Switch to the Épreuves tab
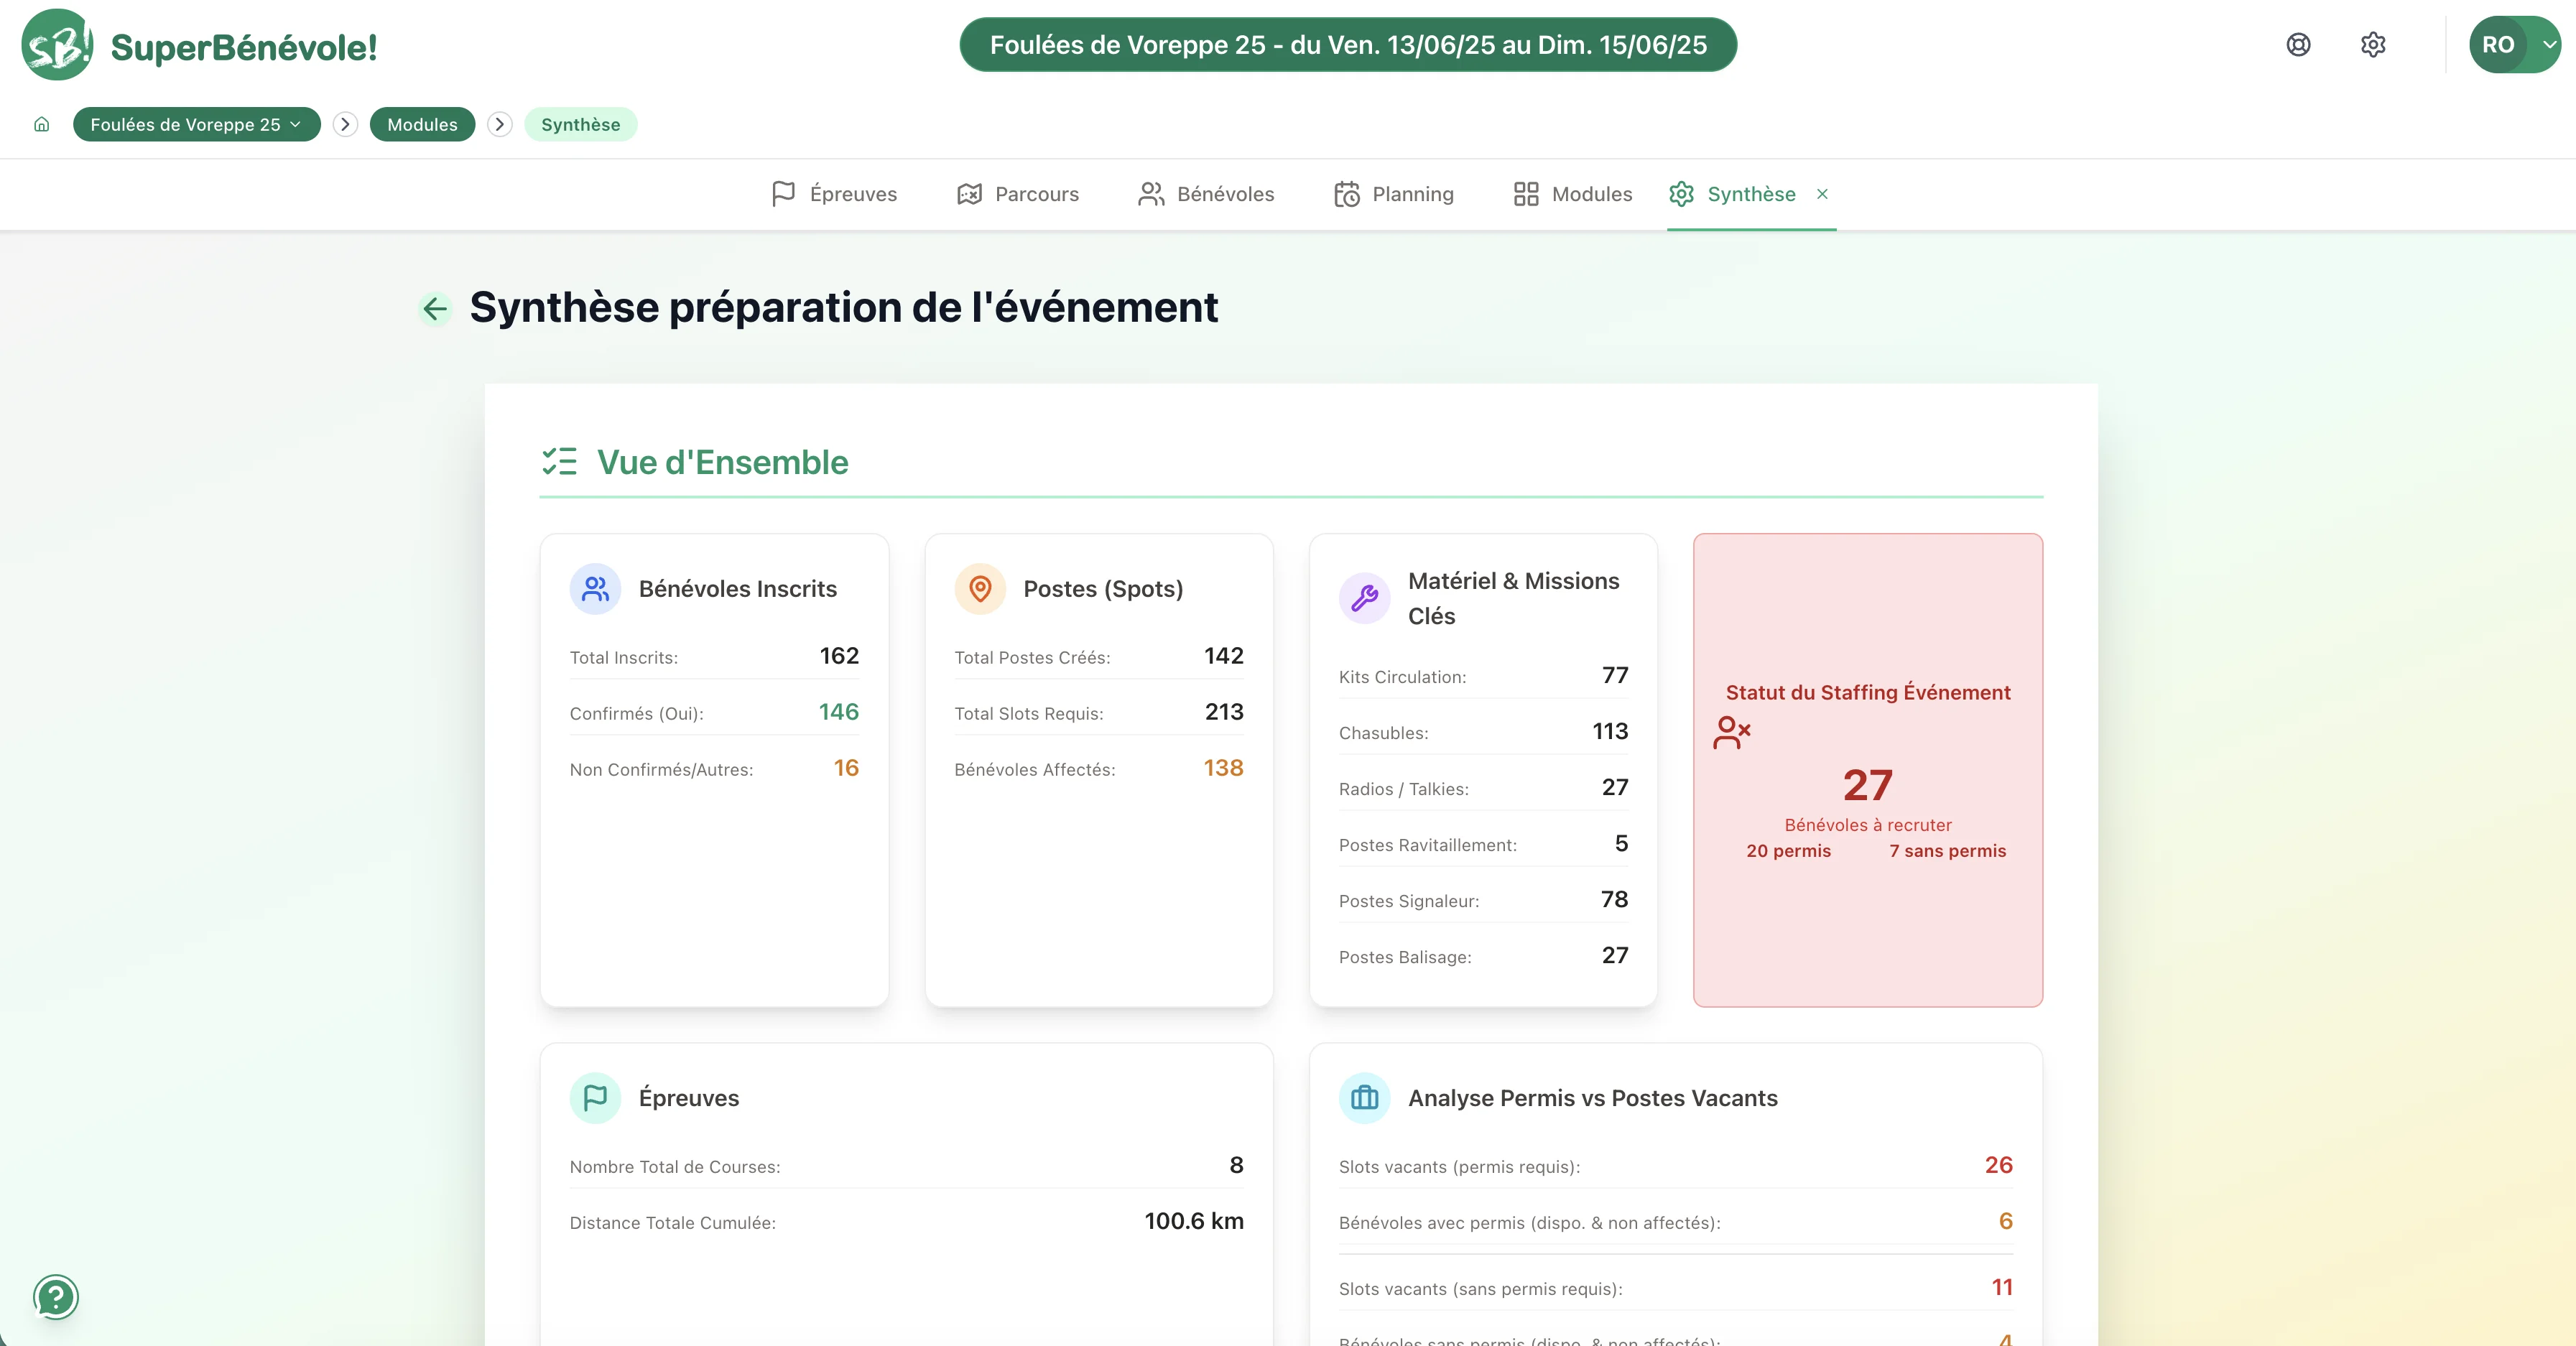The image size is (2576, 1346). [834, 194]
